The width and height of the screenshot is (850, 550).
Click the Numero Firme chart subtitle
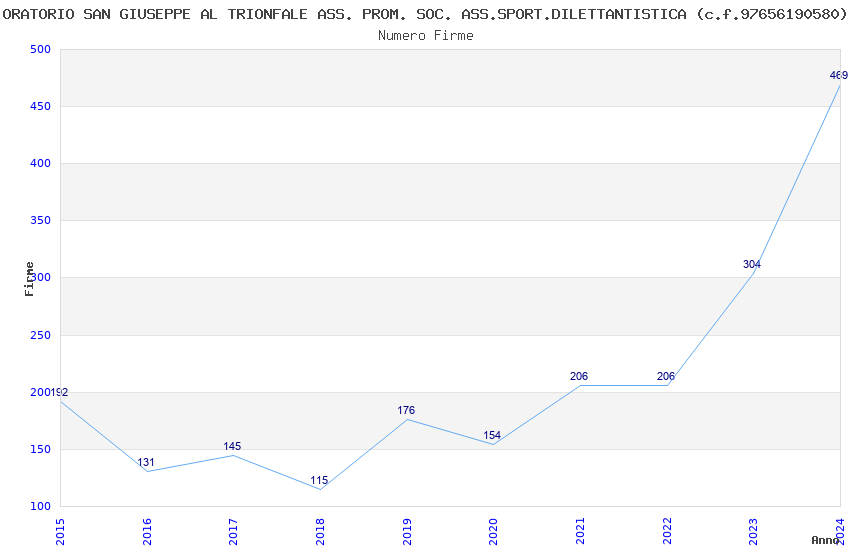coord(425,35)
